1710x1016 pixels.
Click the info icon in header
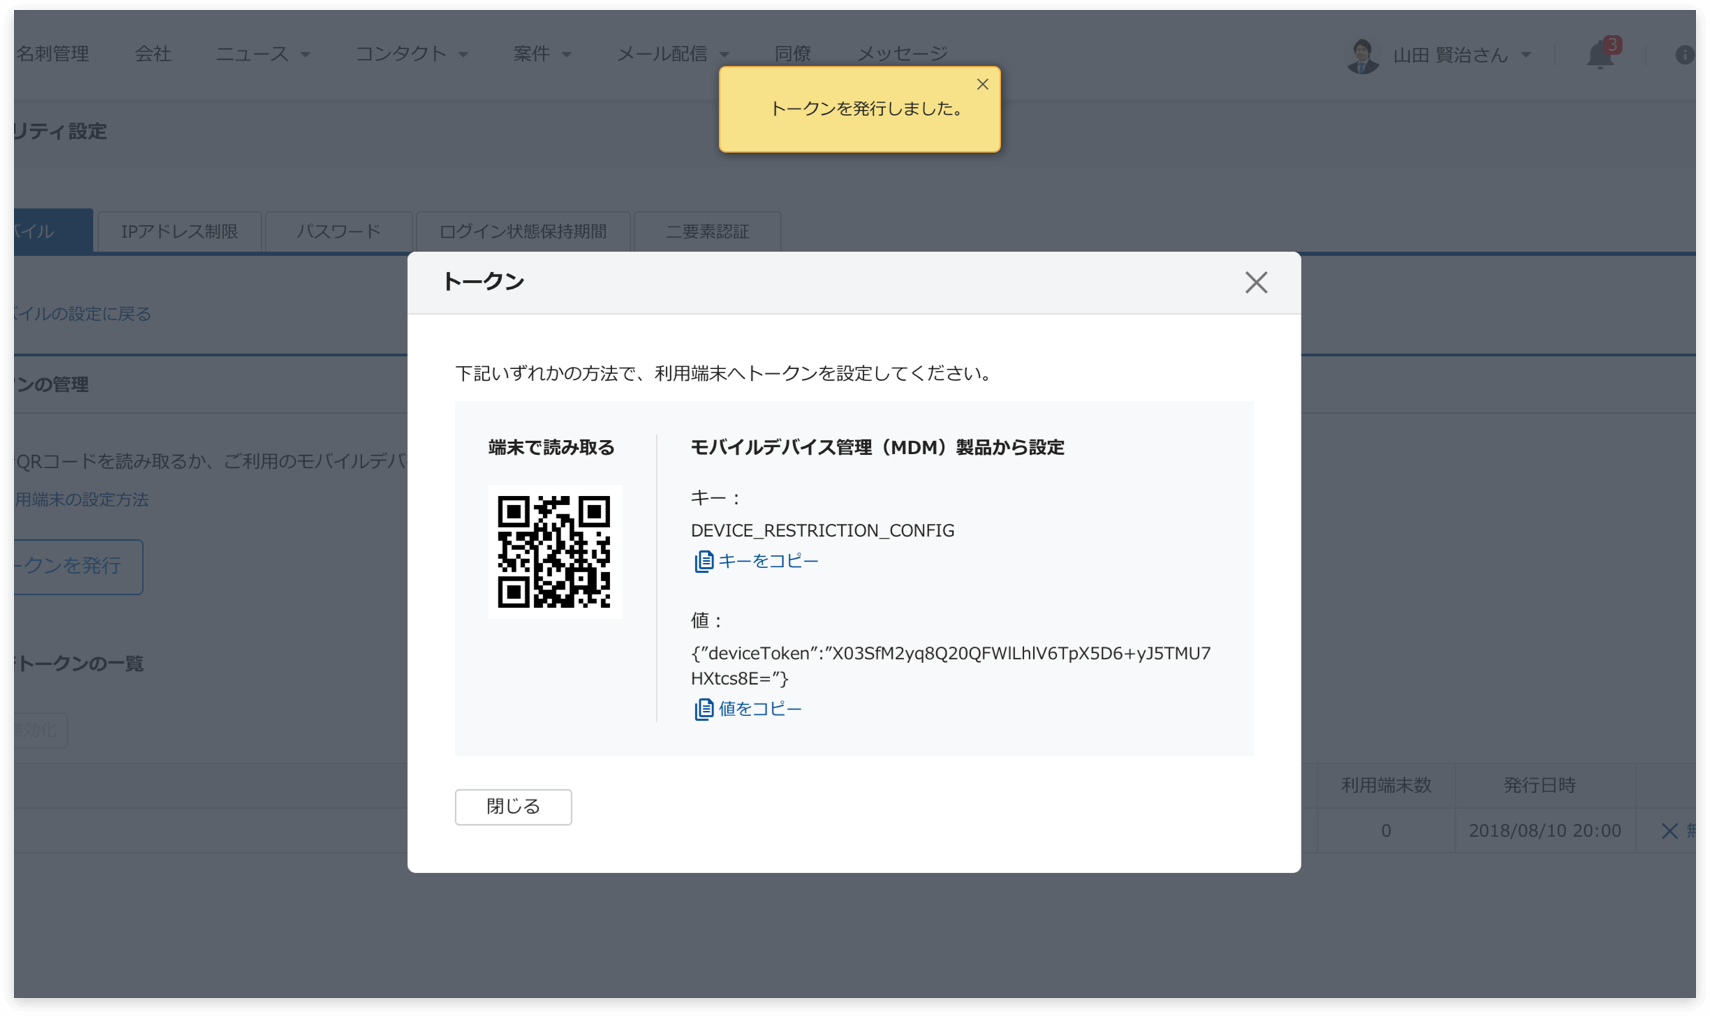(x=1685, y=55)
